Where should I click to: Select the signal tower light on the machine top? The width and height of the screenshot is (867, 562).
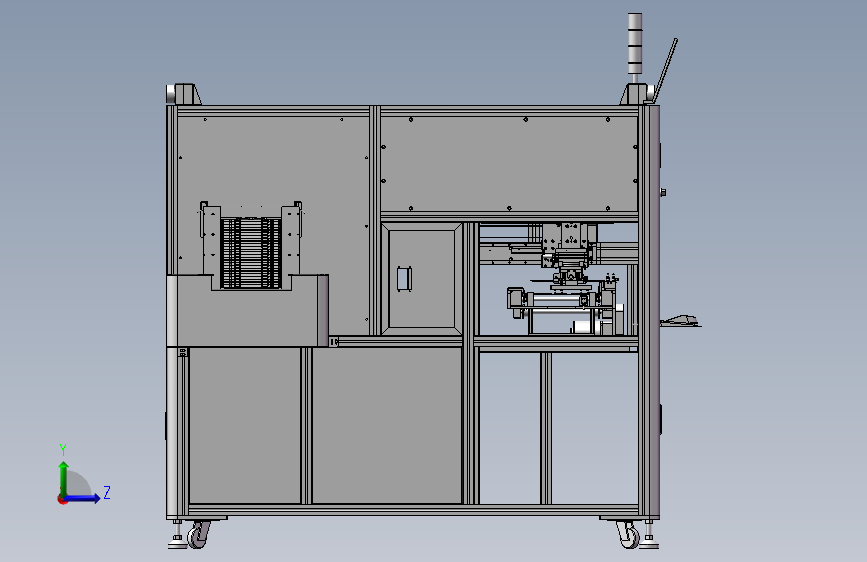point(635,48)
